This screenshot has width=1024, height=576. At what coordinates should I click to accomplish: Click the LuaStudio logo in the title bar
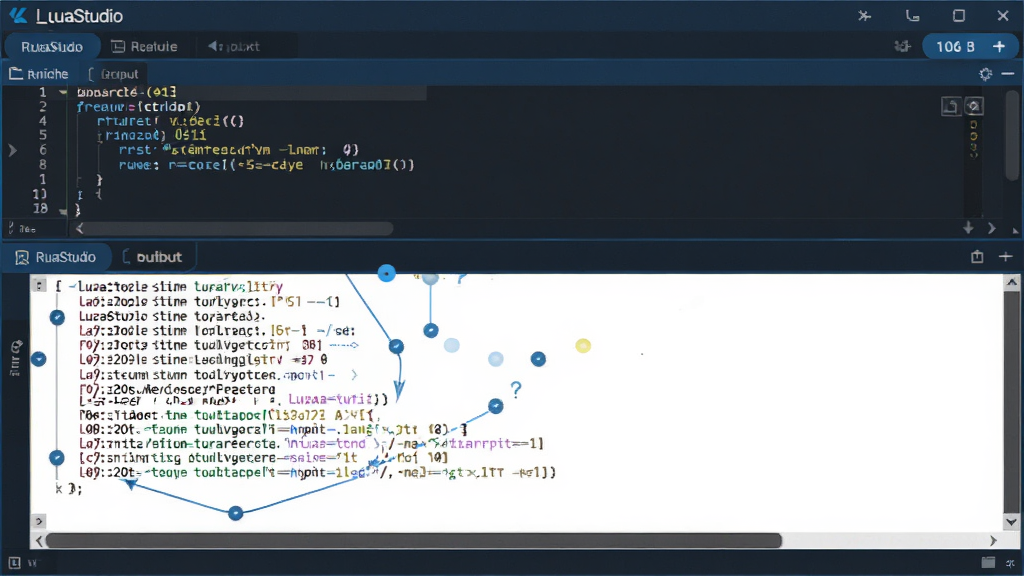[x=18, y=16]
